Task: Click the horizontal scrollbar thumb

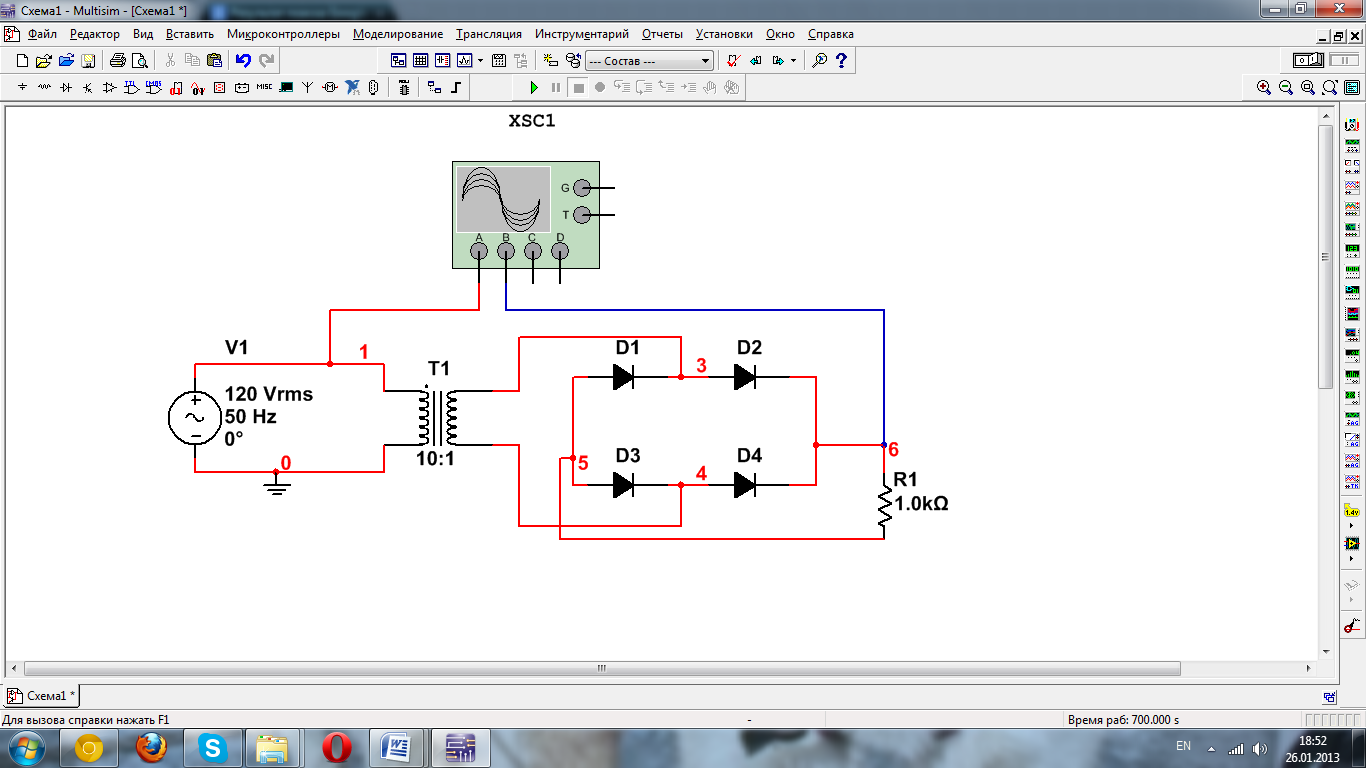Action: tap(601, 667)
